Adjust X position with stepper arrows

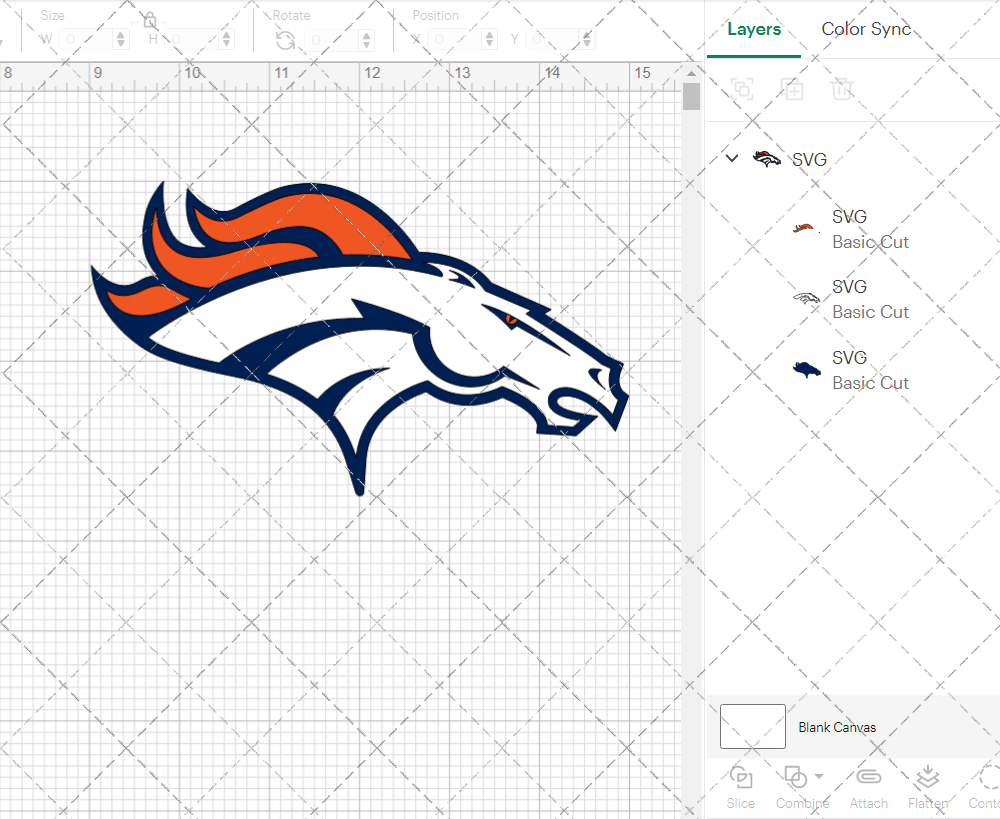click(x=489, y=40)
